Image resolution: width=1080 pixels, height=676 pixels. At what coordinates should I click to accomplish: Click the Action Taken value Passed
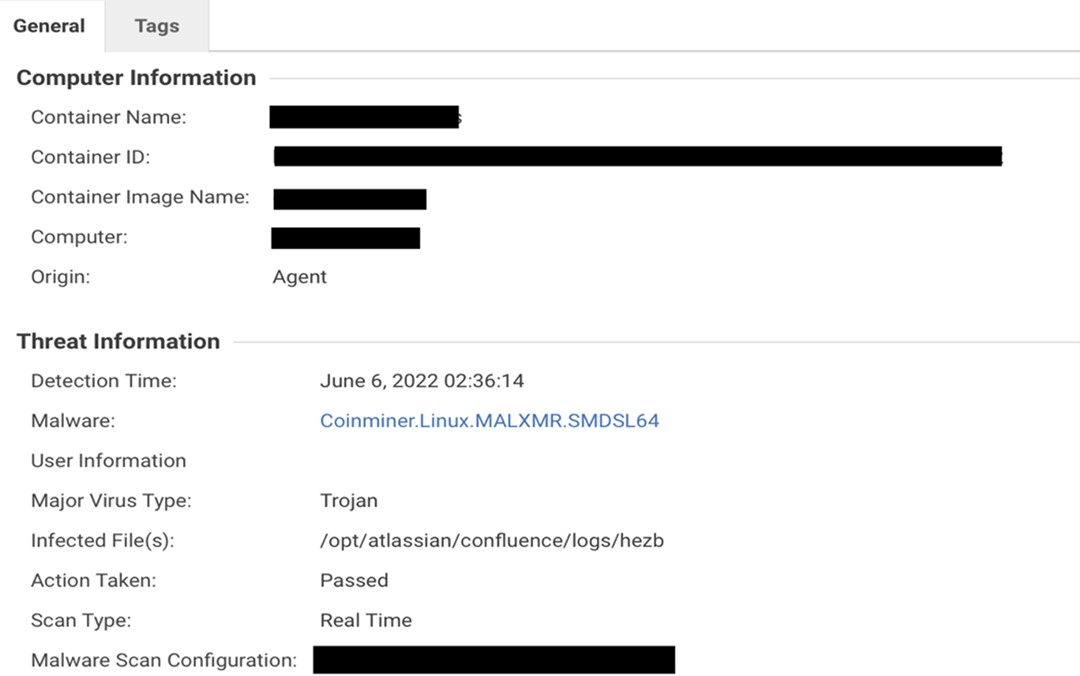tap(354, 581)
